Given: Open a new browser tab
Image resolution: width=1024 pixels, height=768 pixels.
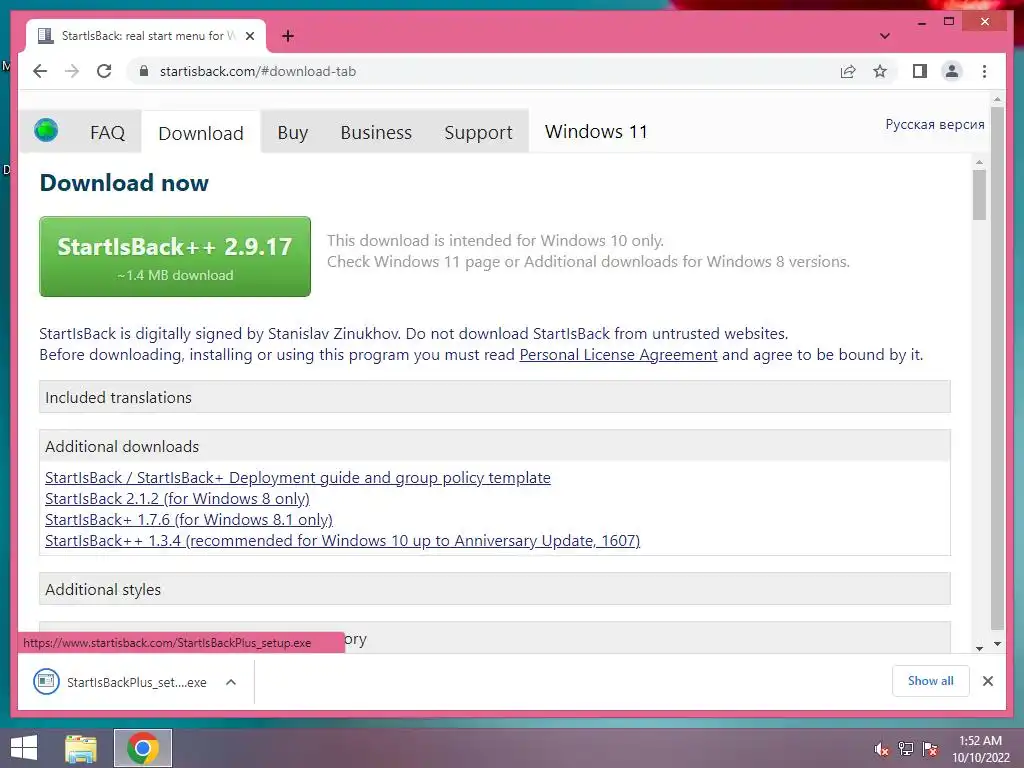Looking at the screenshot, I should point(287,36).
